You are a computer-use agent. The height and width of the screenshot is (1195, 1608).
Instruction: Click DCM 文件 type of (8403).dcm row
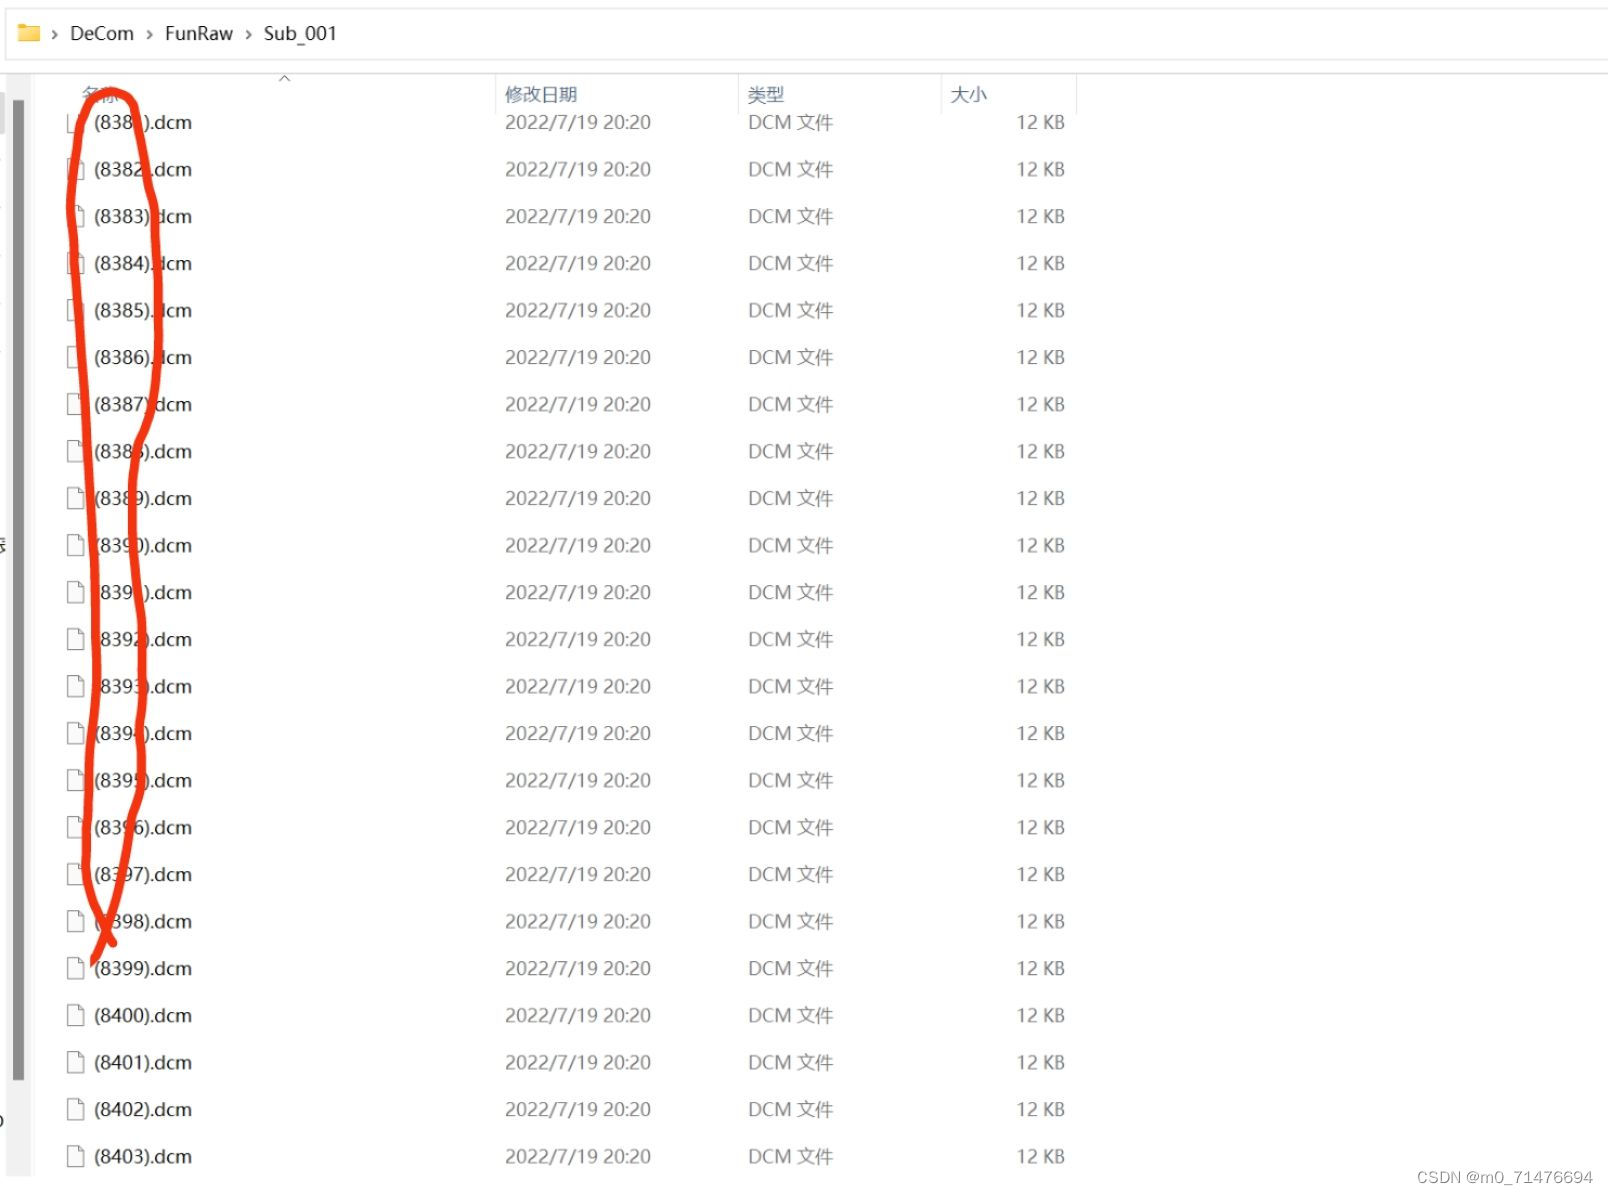(x=790, y=1156)
